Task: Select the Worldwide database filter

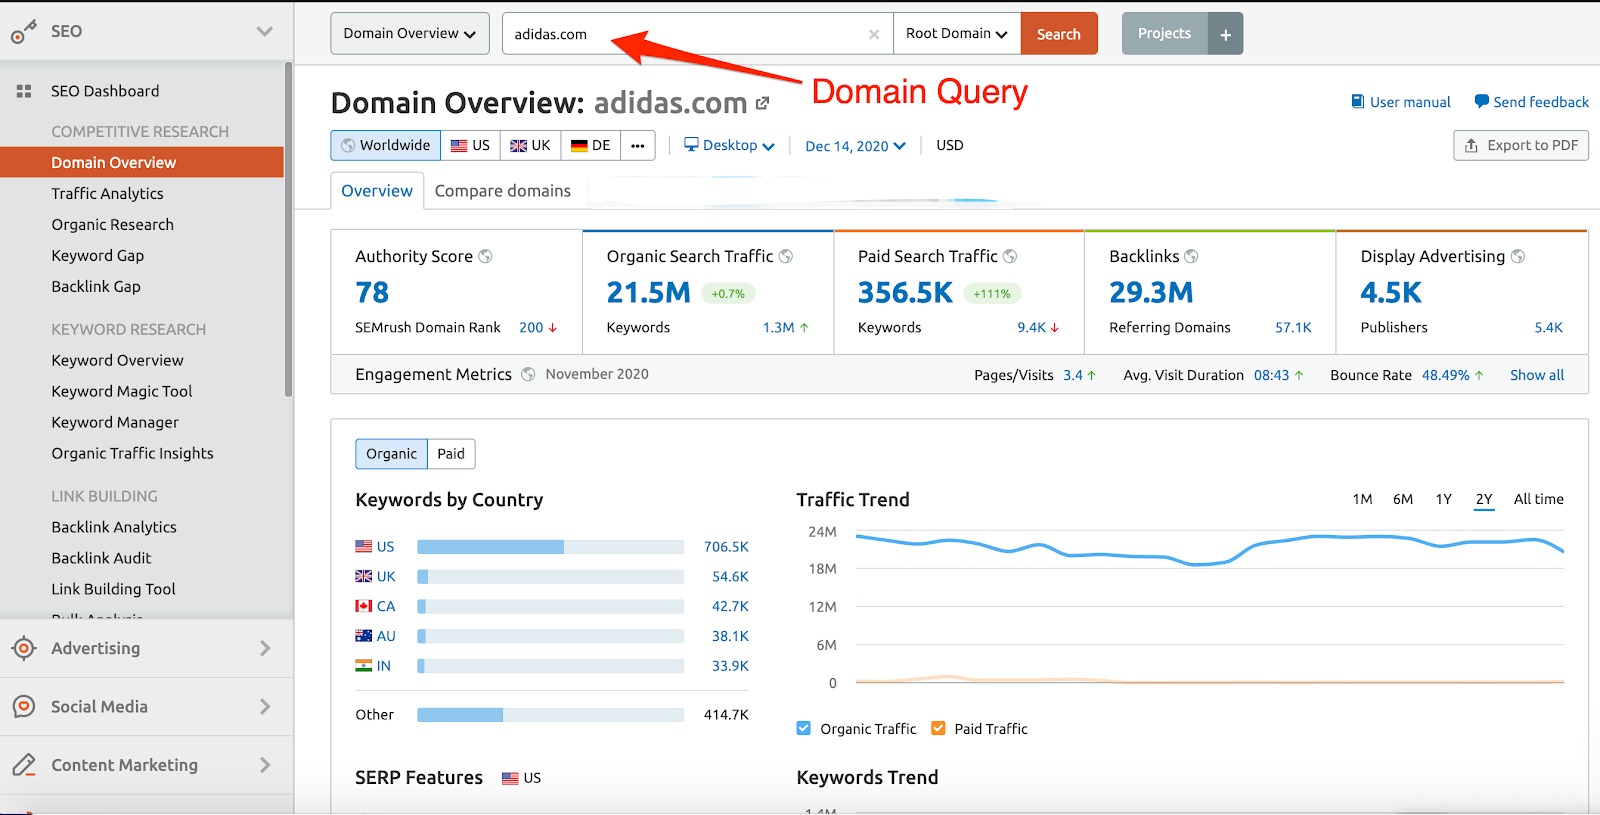Action: coord(385,145)
